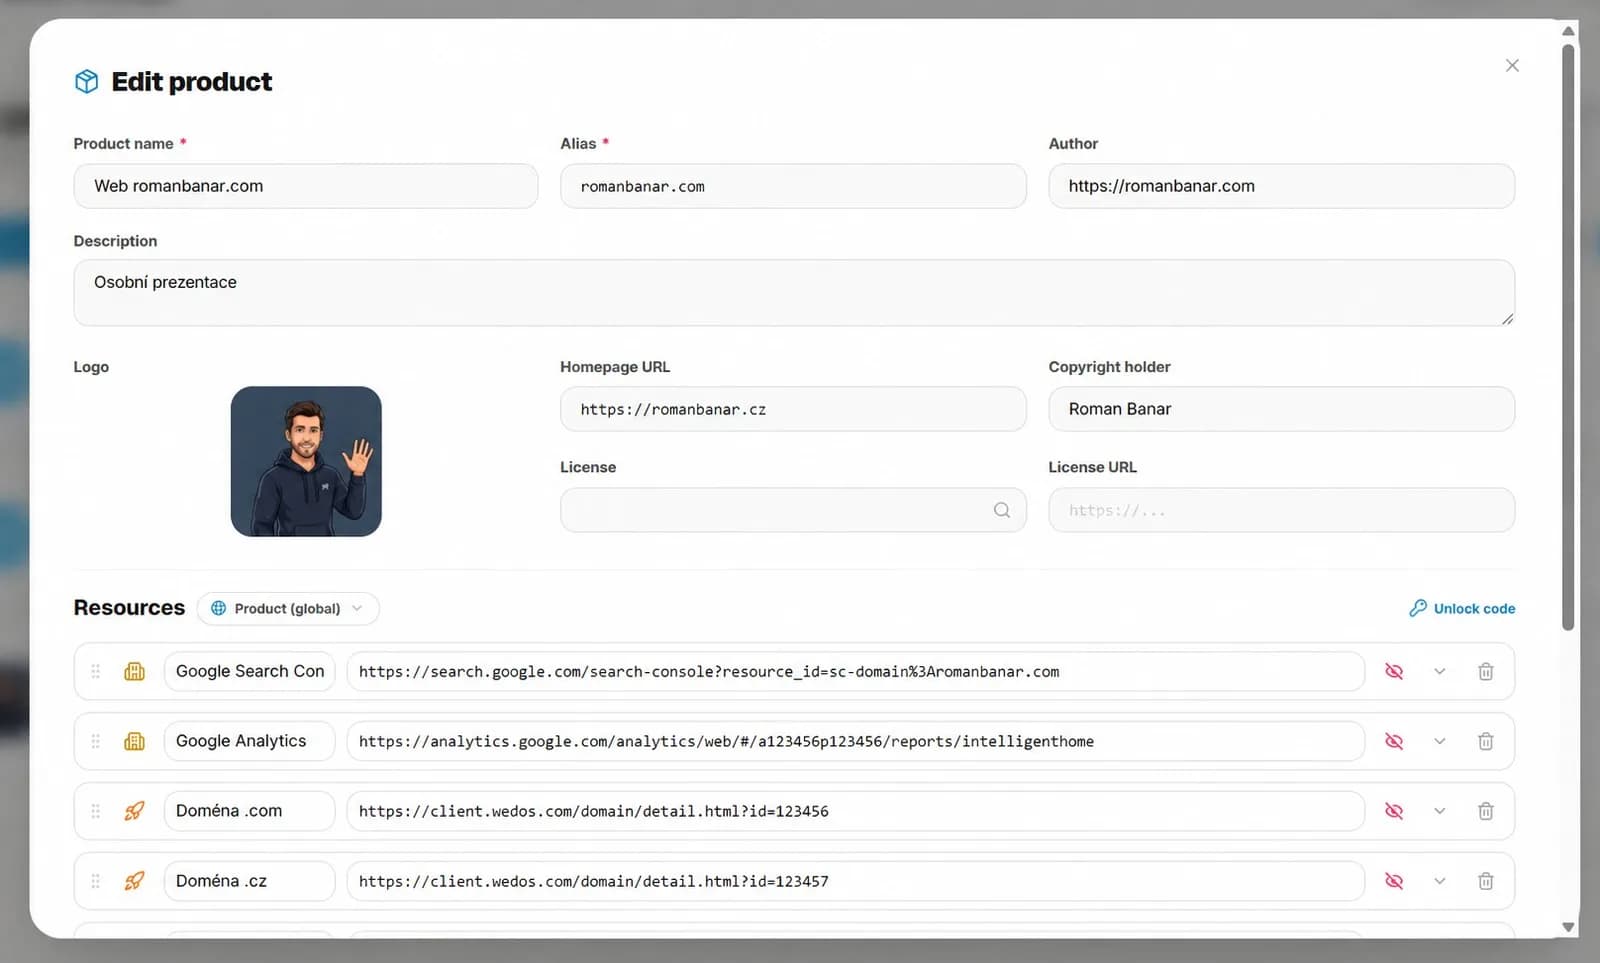The width and height of the screenshot is (1600, 963).
Task: Close the Edit product dialog
Action: point(1512,65)
